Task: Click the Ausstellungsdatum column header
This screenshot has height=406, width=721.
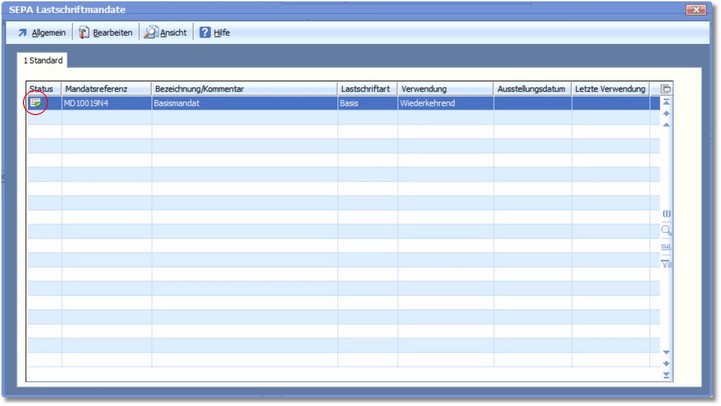Action: click(x=532, y=89)
